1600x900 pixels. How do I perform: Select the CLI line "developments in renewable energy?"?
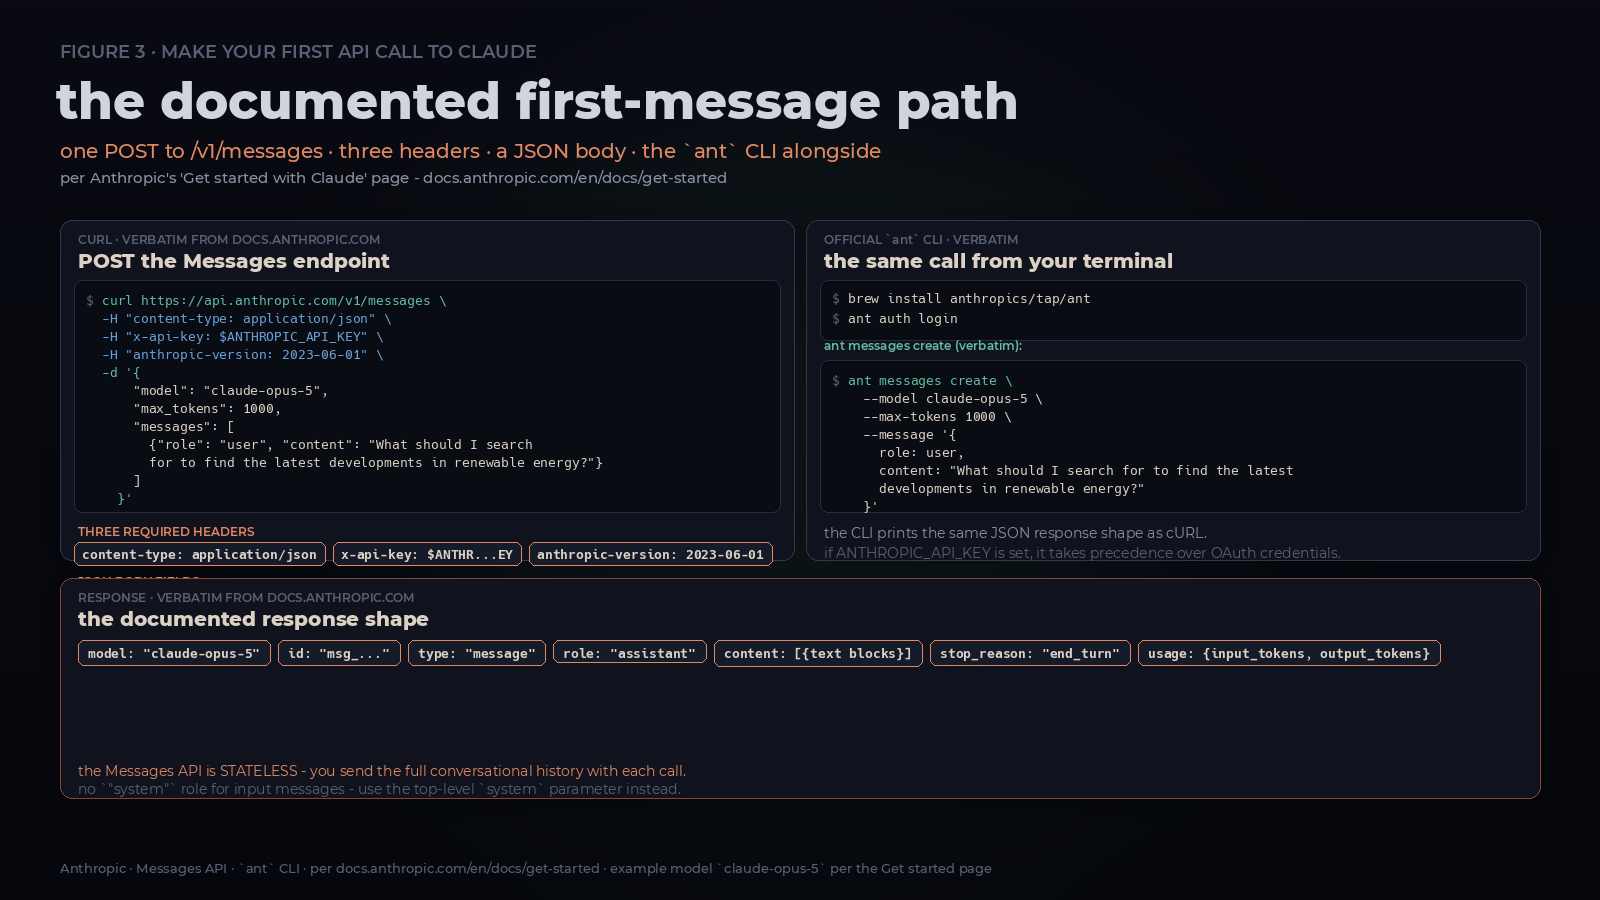tap(1011, 489)
